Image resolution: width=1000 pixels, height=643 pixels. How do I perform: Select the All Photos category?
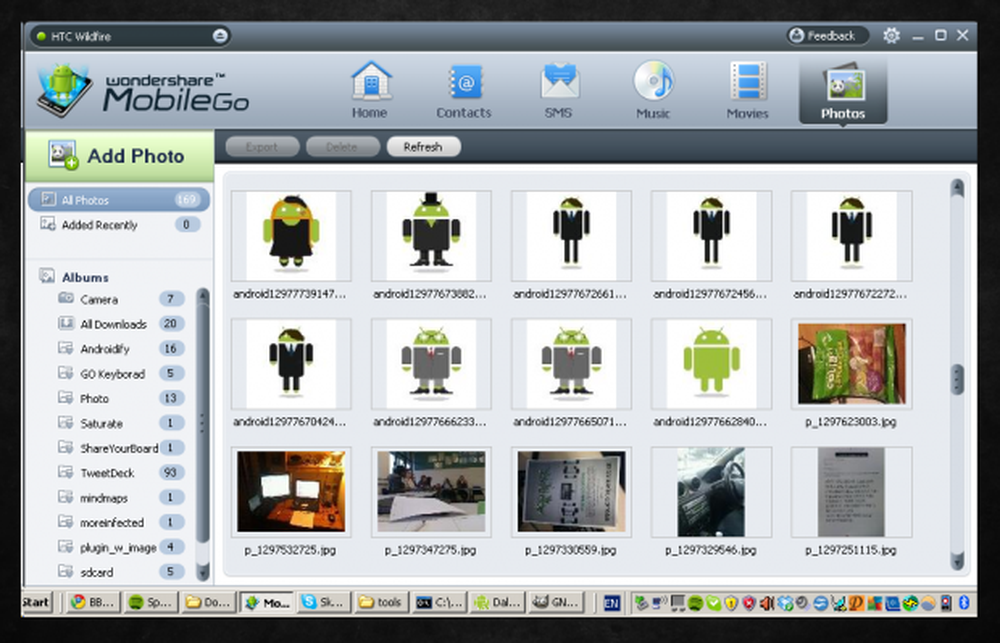119,200
